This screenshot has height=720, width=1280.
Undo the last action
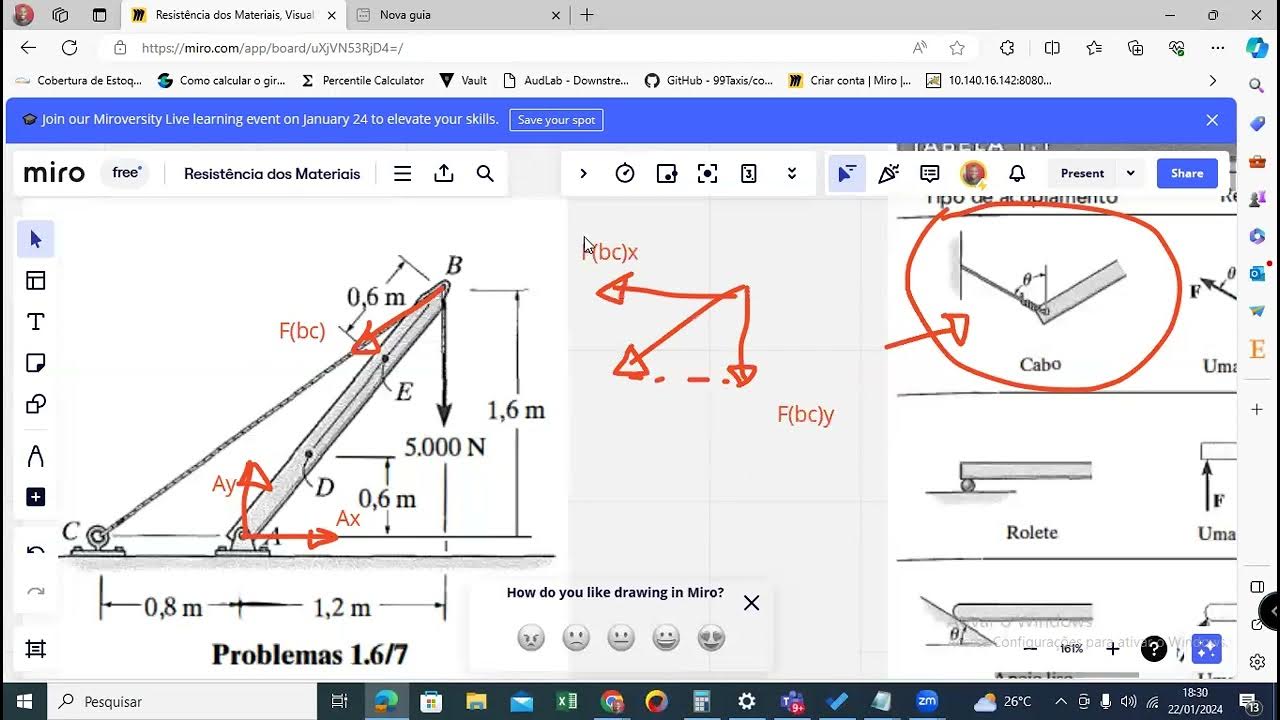coord(36,551)
